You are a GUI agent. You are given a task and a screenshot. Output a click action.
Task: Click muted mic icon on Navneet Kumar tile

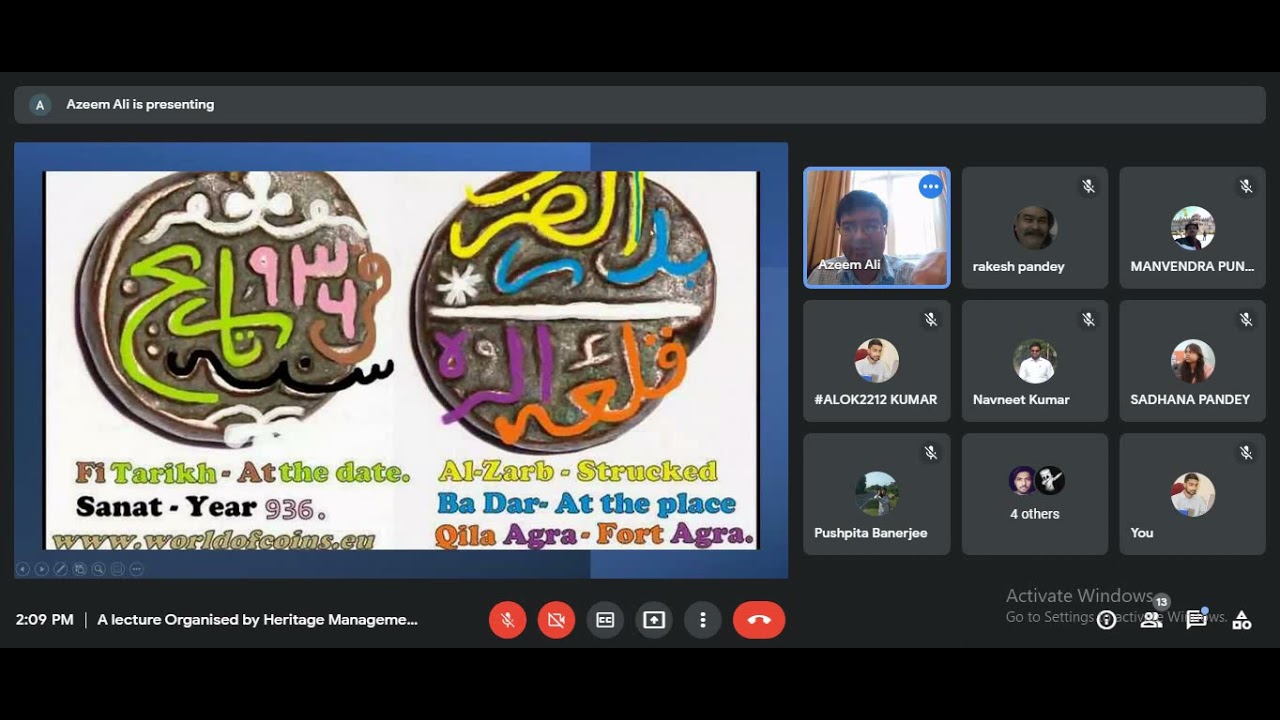(1088, 319)
